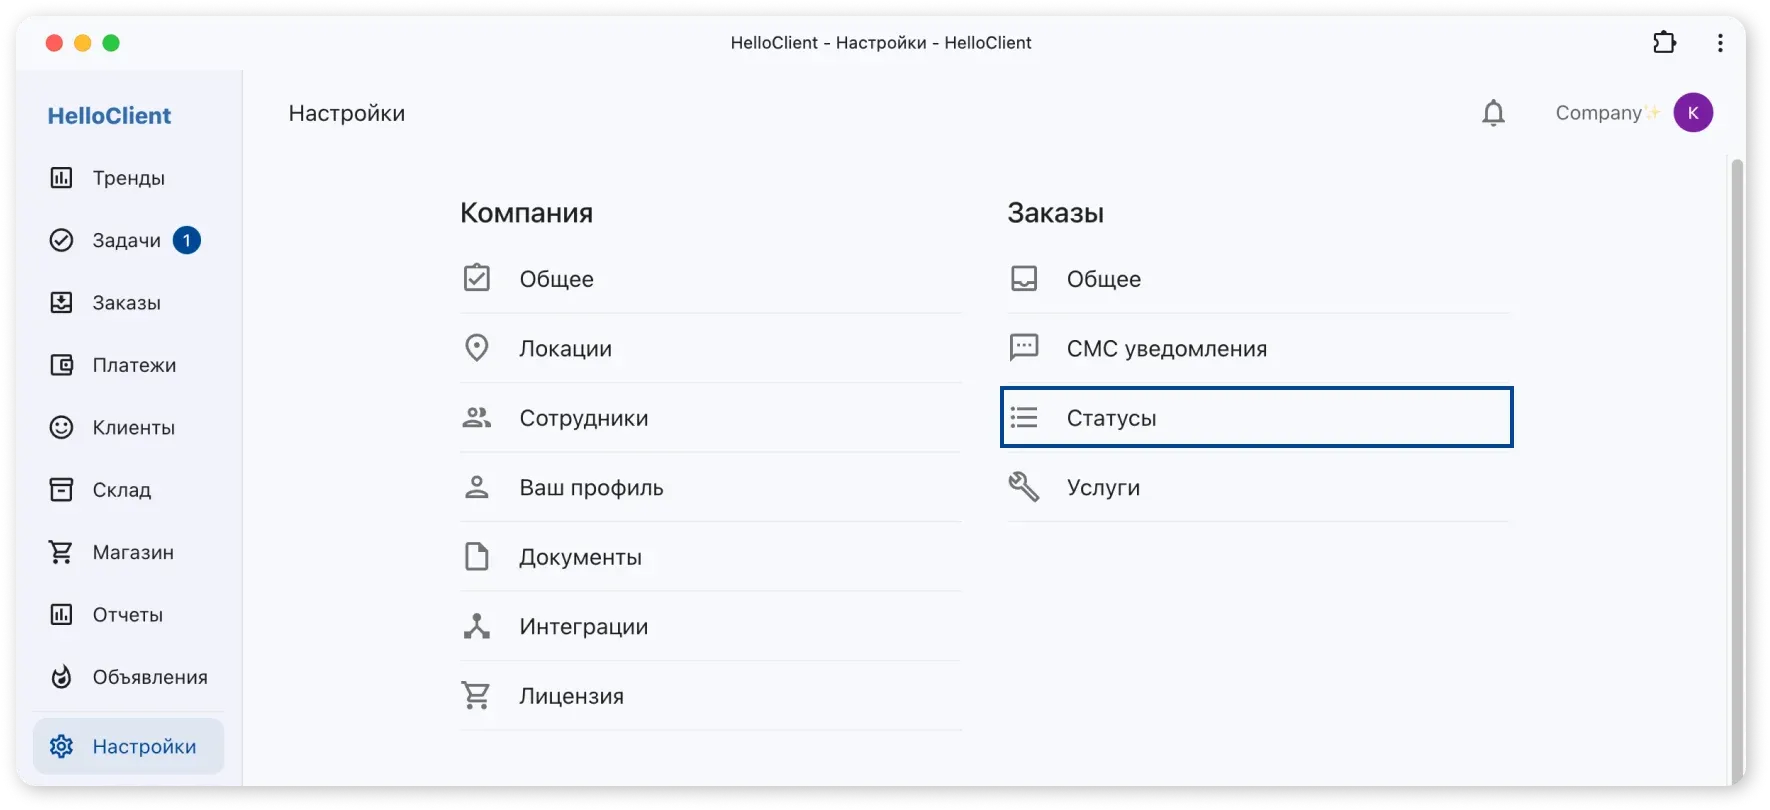Click the Платежи wallet icon

(x=61, y=365)
